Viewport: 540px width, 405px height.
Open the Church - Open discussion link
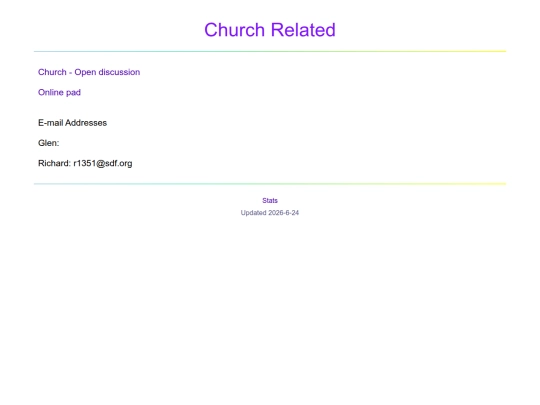[89, 72]
